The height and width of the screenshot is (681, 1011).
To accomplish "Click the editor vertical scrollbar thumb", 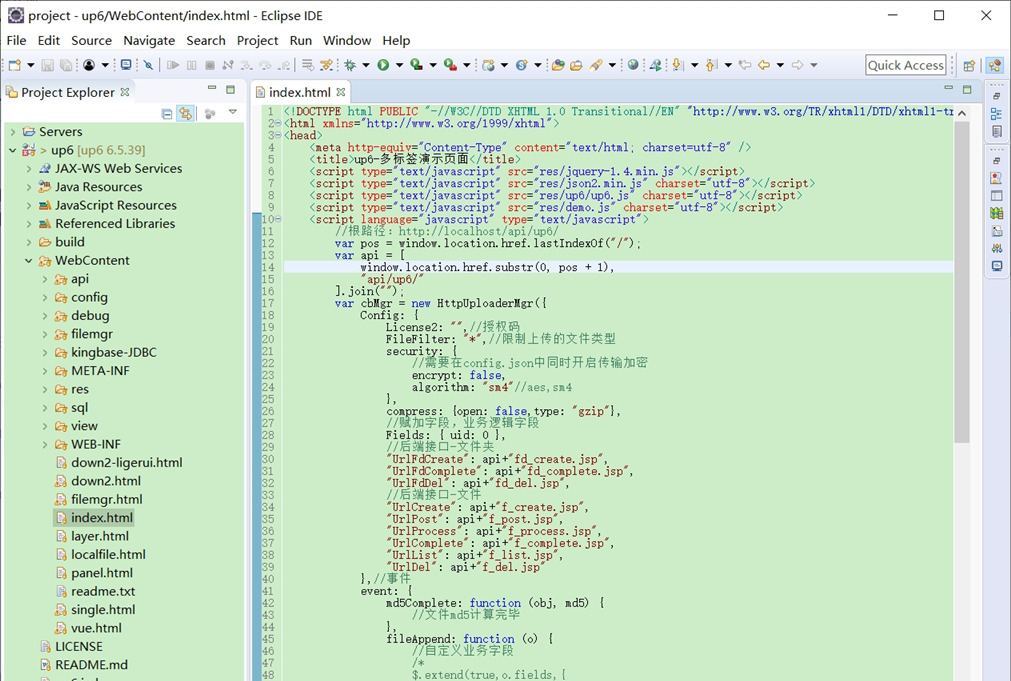I will click(961, 282).
